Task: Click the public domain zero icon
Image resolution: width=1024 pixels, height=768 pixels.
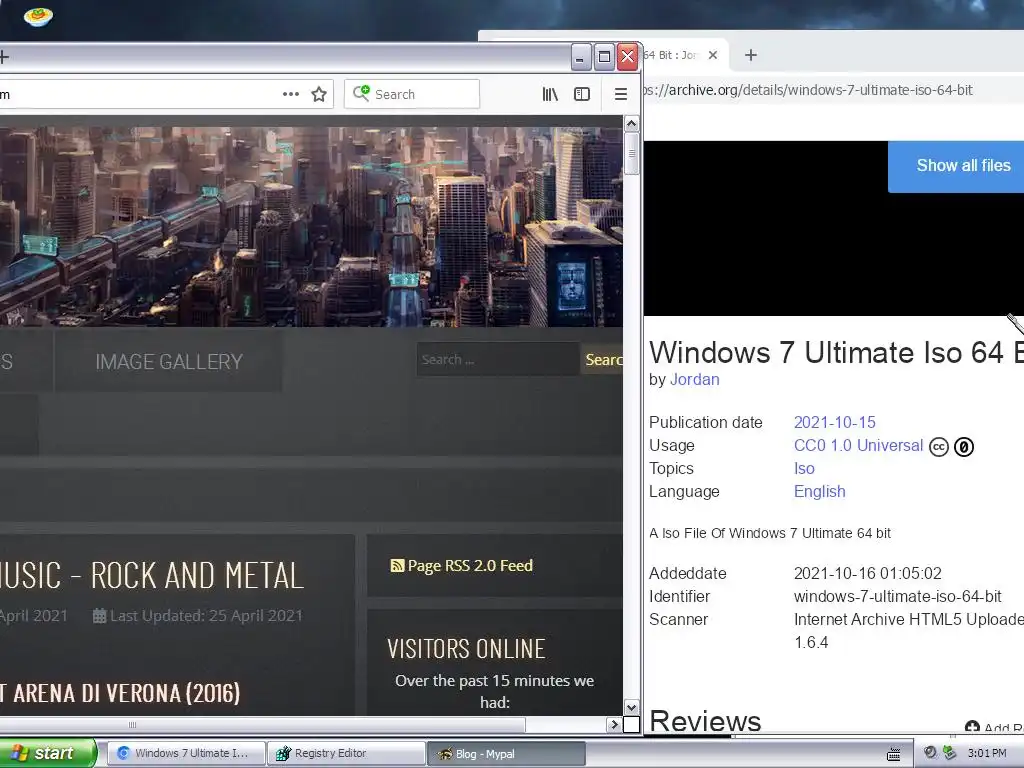Action: 964,447
